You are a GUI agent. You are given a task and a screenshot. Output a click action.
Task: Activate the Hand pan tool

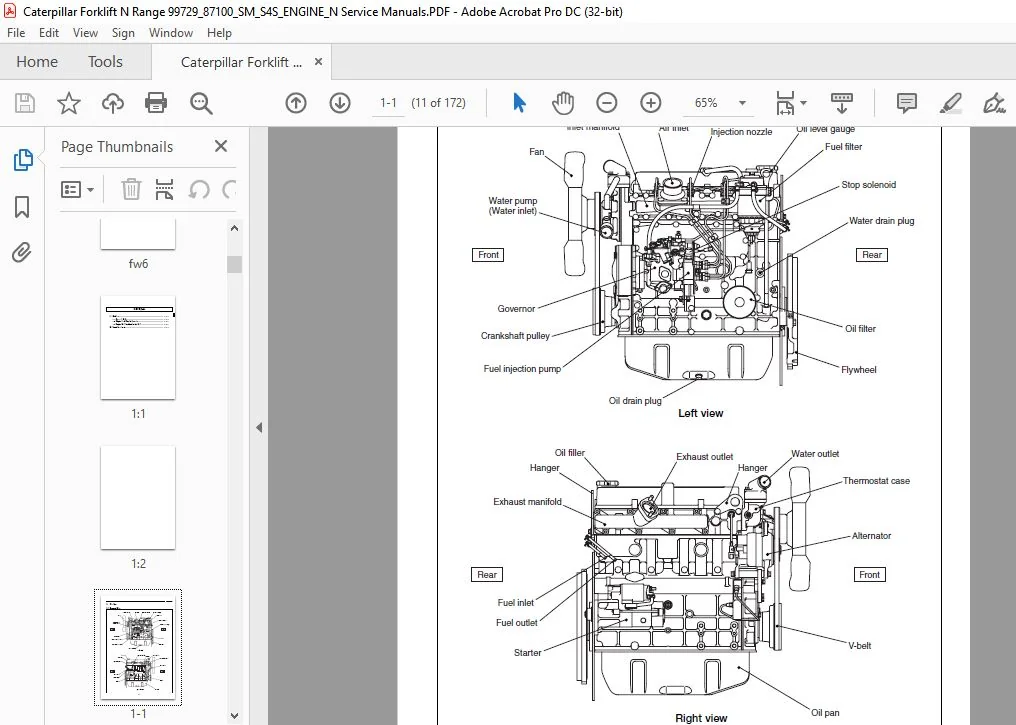point(562,103)
